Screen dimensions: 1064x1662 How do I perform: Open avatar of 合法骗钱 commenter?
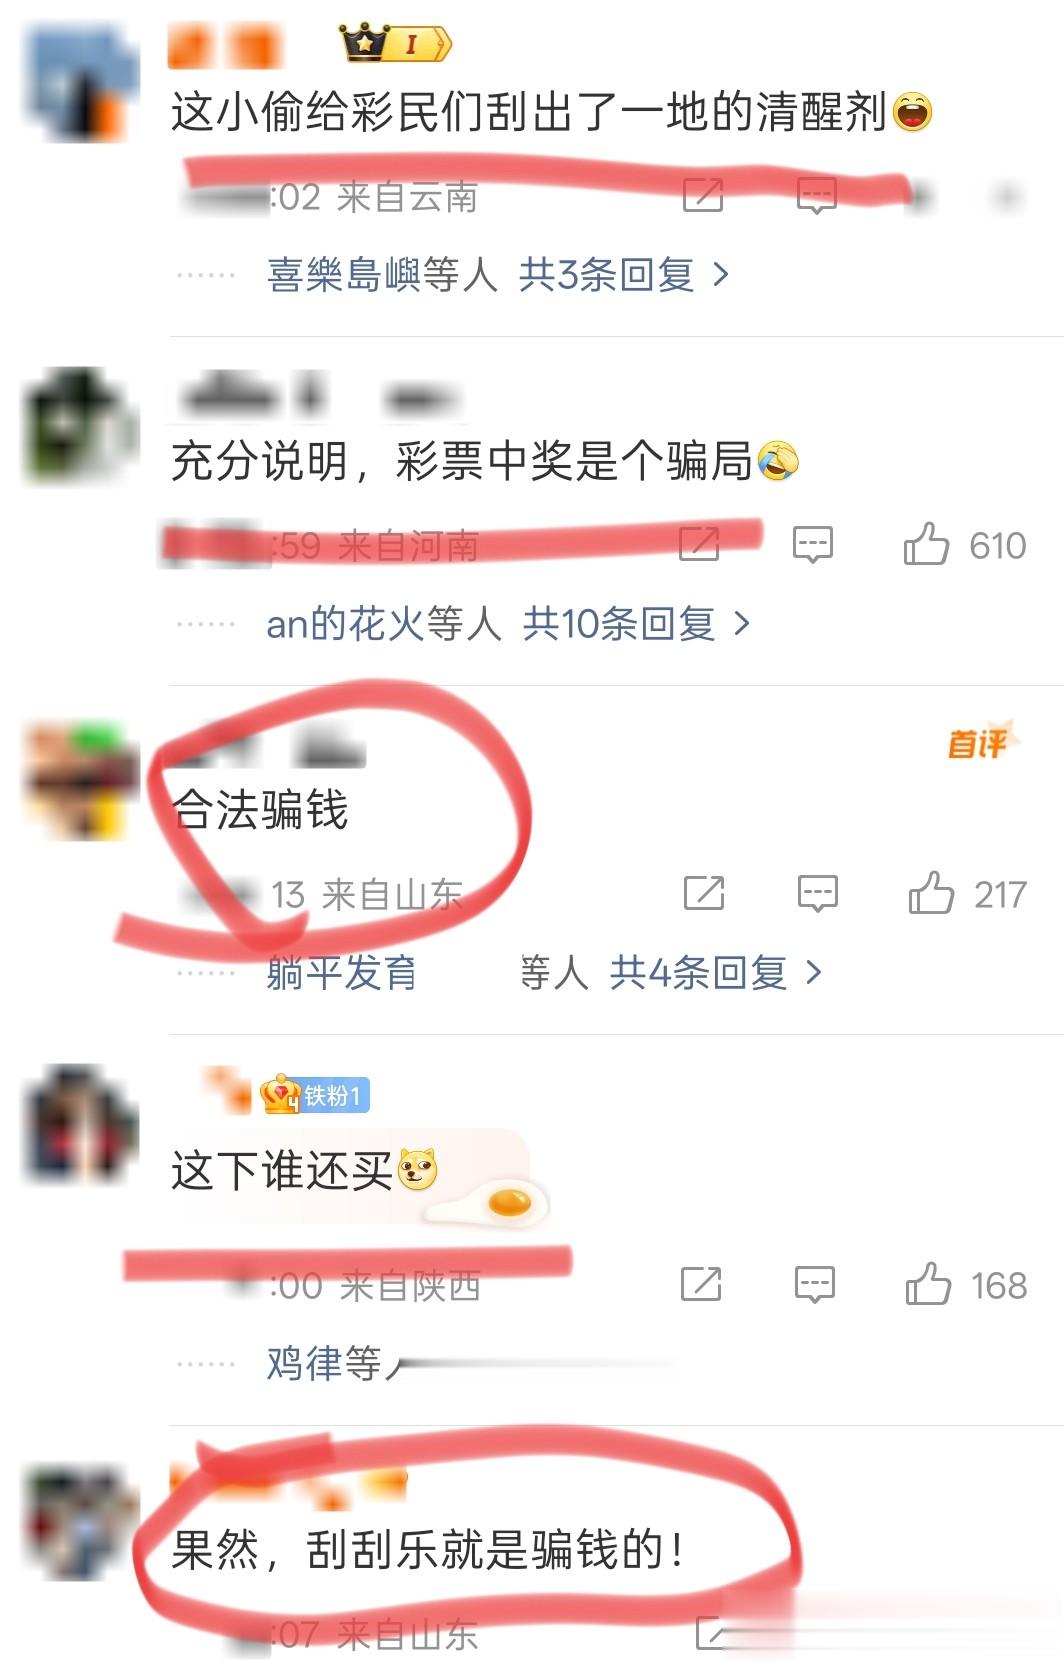80,779
